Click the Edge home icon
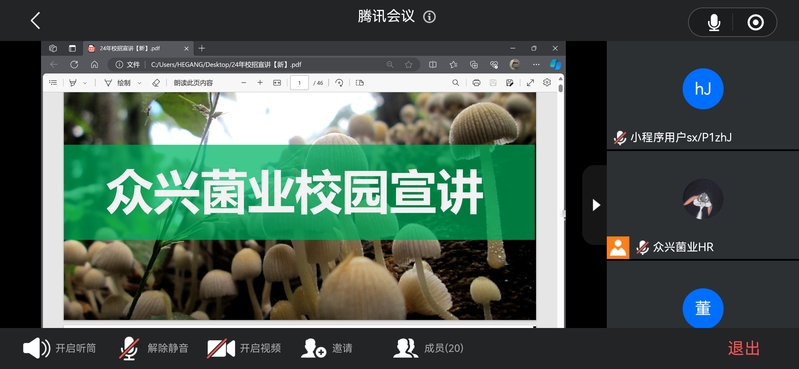799x369 pixels. (94, 65)
